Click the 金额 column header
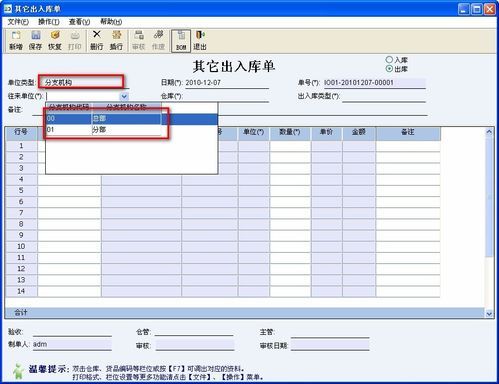This screenshot has height=384, width=499. [x=359, y=133]
